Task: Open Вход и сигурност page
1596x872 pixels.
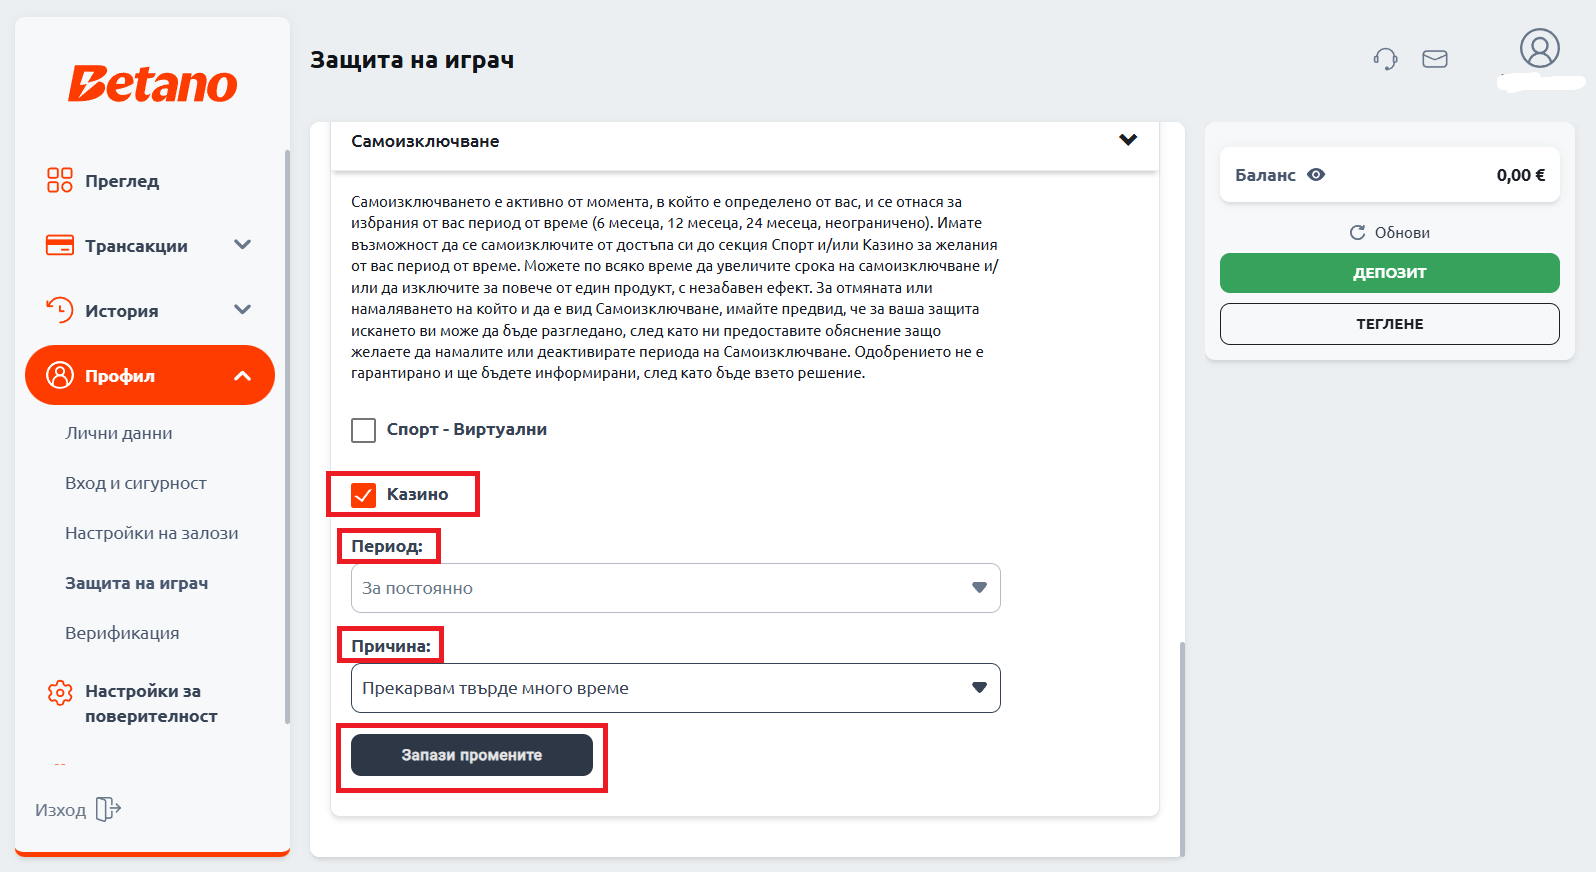Action: [136, 483]
